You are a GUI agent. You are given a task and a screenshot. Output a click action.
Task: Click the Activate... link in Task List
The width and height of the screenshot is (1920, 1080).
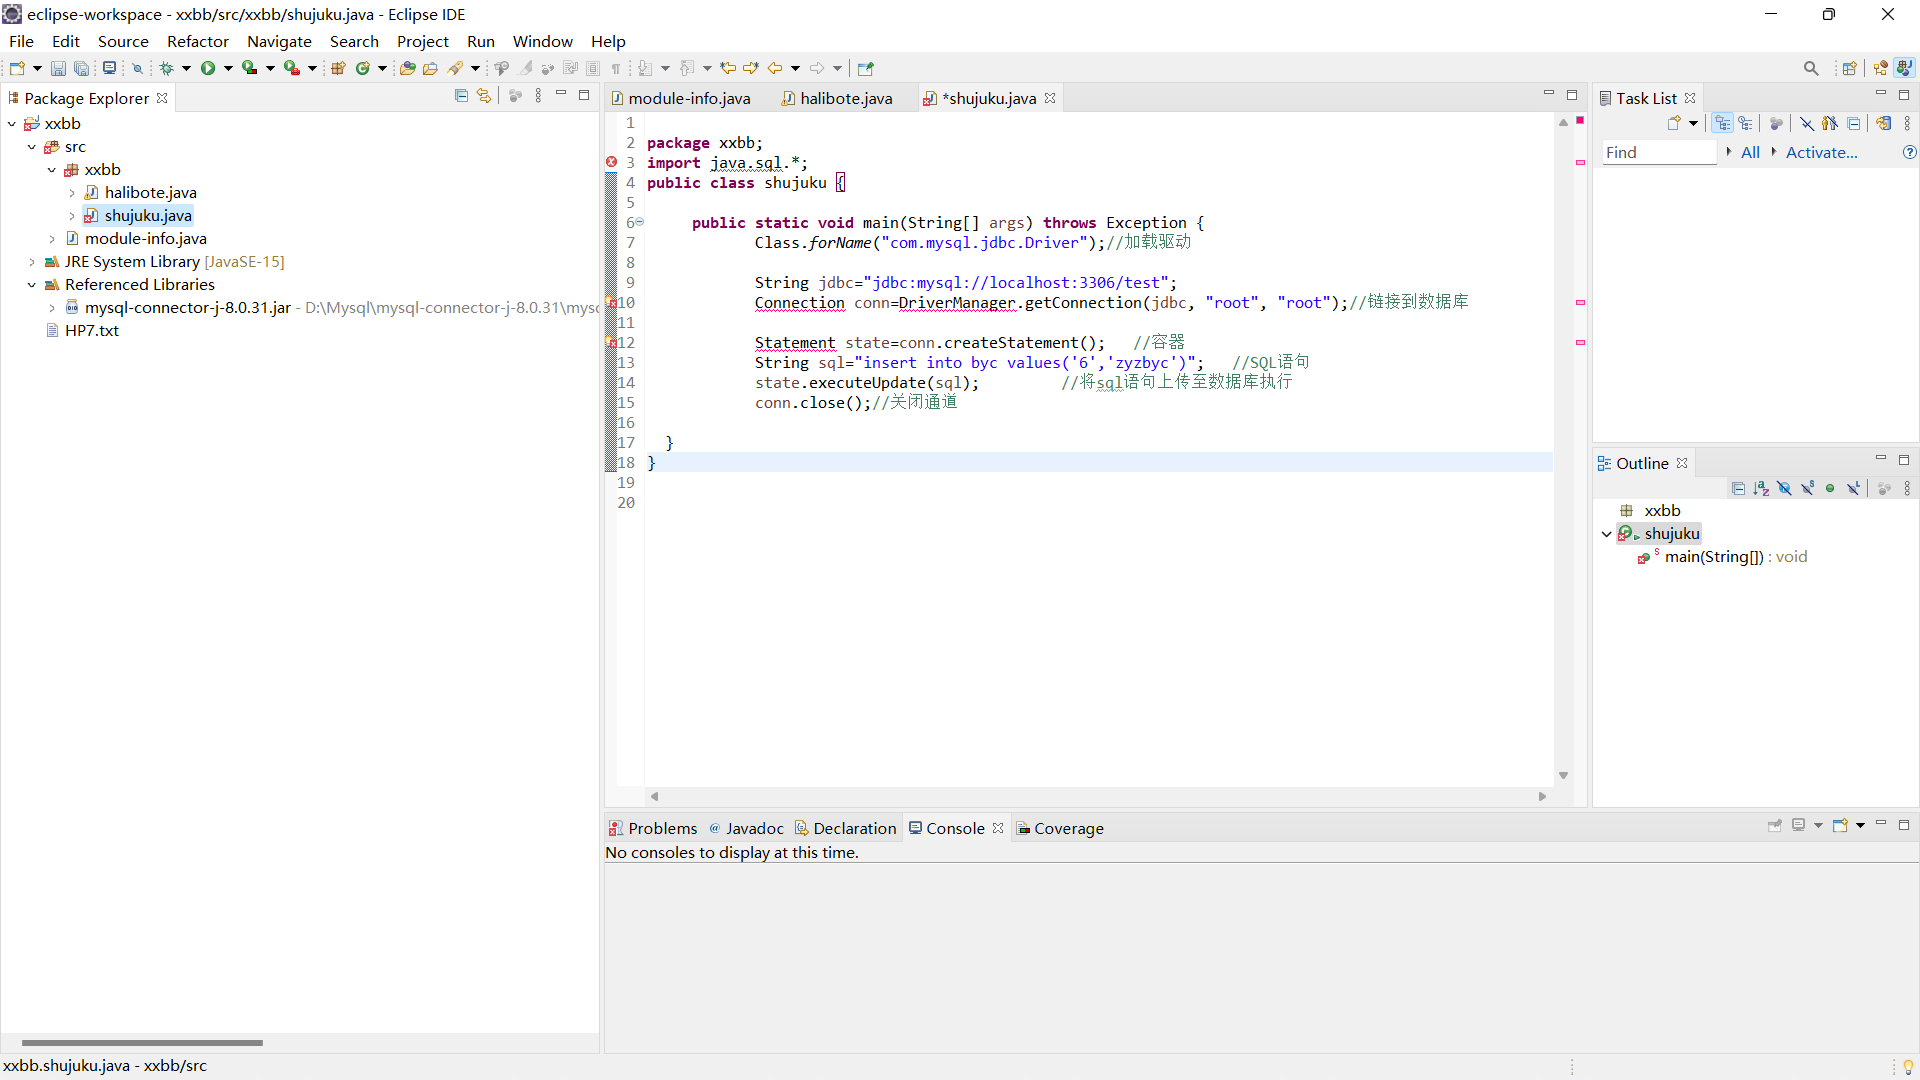pyautogui.click(x=1821, y=152)
